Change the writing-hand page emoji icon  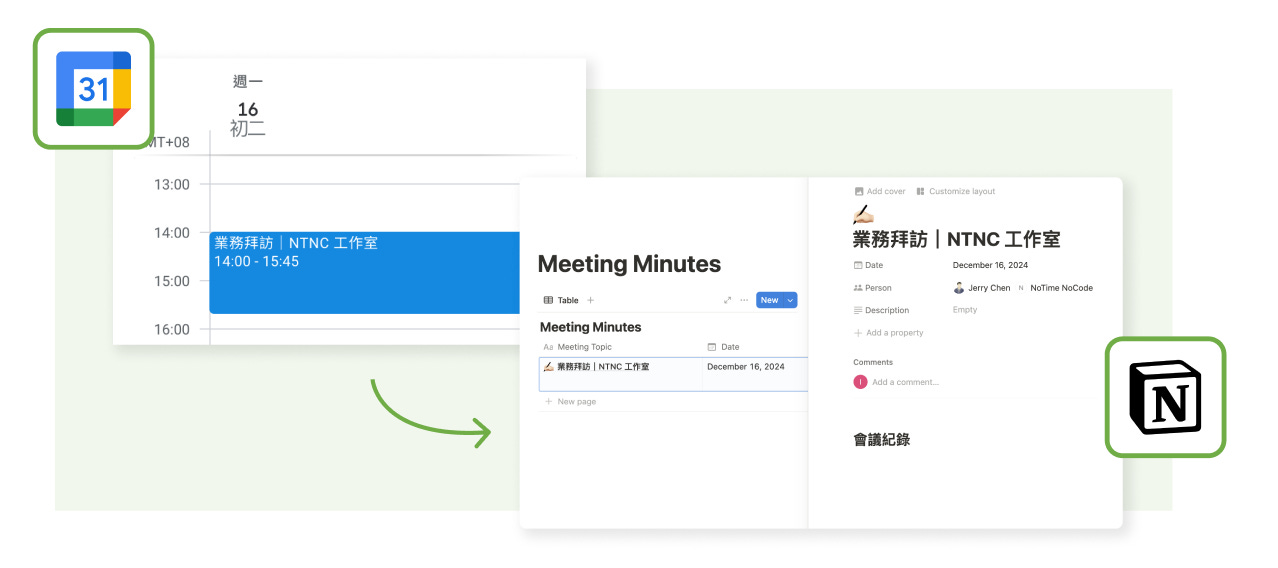pyautogui.click(x=863, y=214)
